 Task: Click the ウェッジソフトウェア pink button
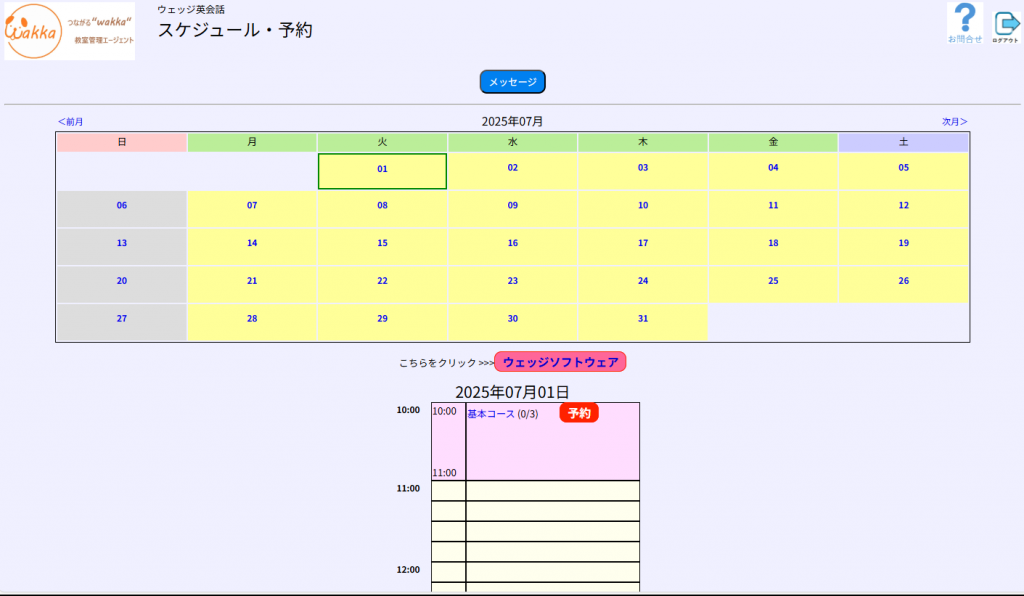(x=560, y=362)
